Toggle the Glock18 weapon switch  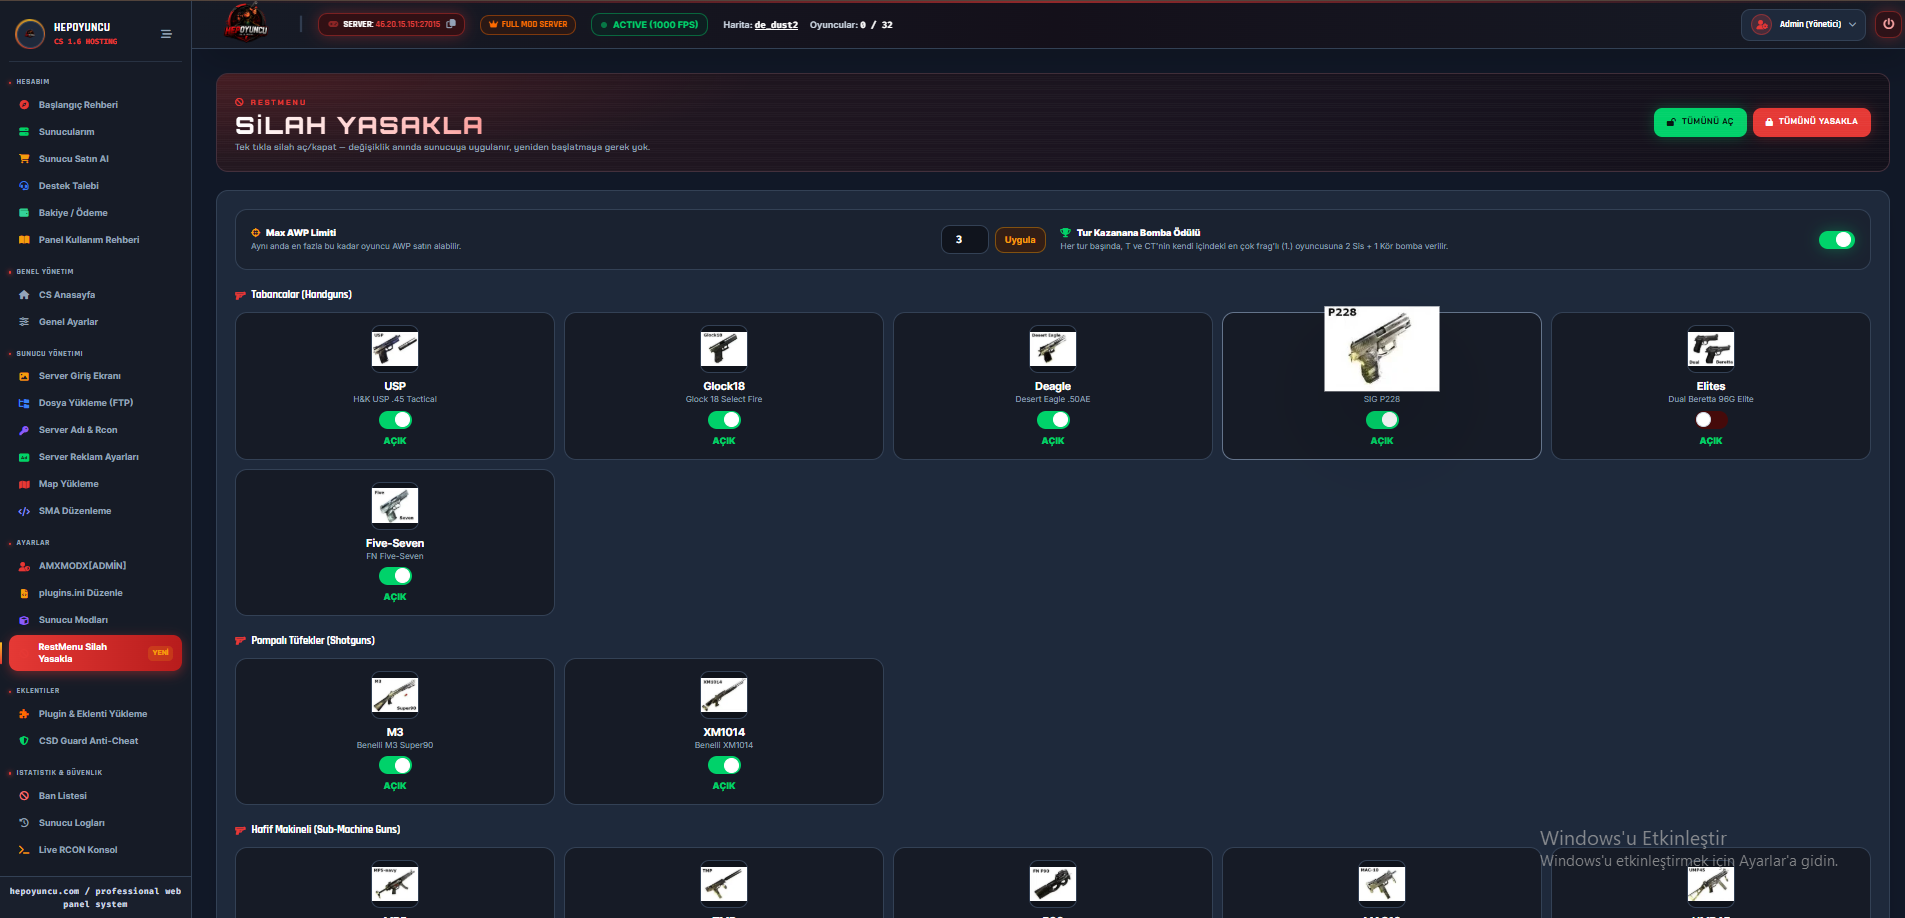(x=724, y=420)
